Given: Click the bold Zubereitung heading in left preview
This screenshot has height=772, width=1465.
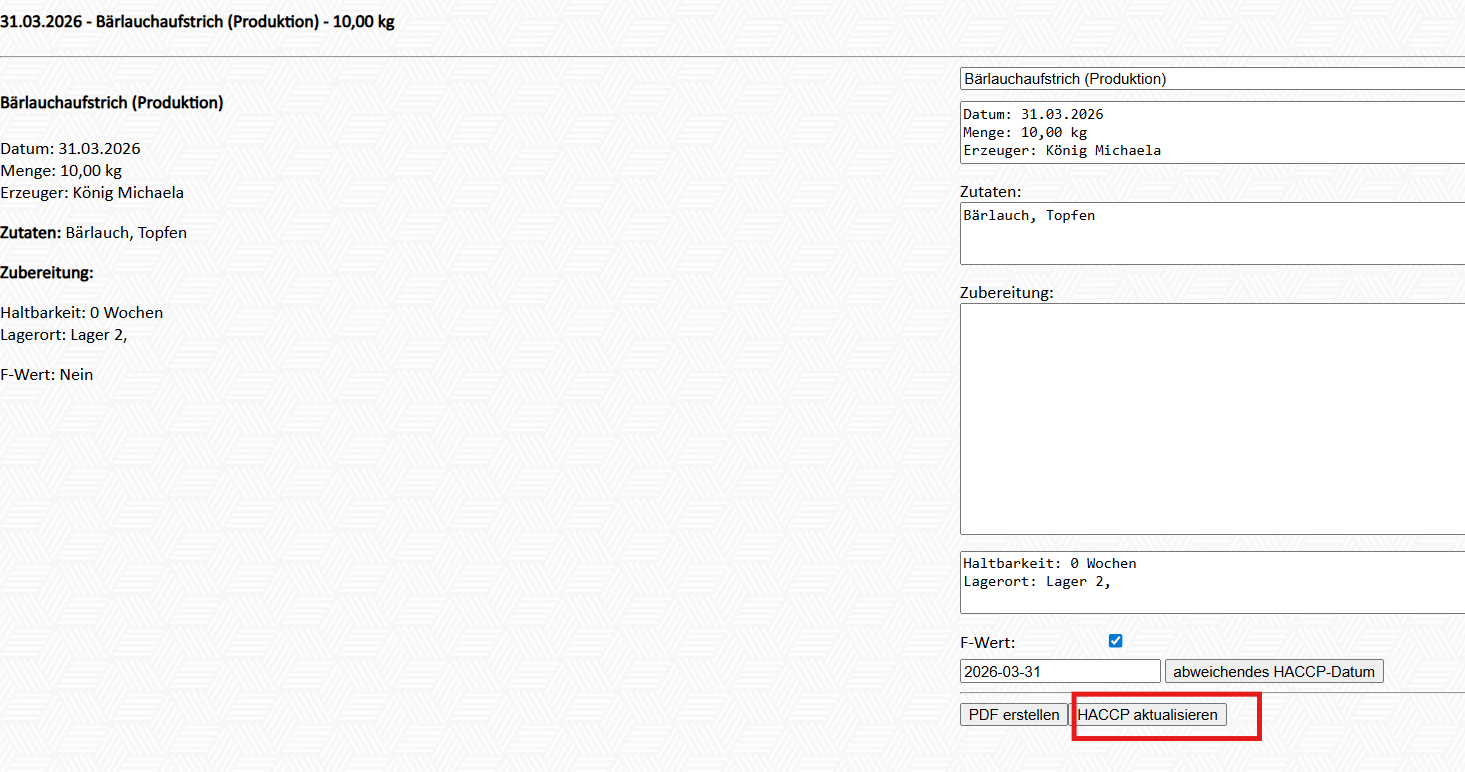Looking at the screenshot, I should pyautogui.click(x=47, y=273).
